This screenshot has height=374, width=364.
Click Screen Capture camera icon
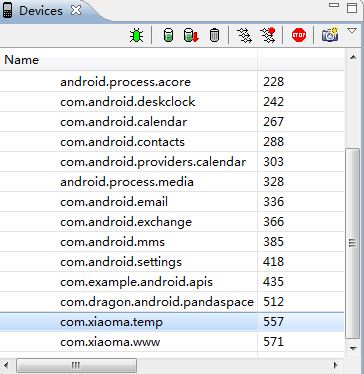[x=330, y=35]
